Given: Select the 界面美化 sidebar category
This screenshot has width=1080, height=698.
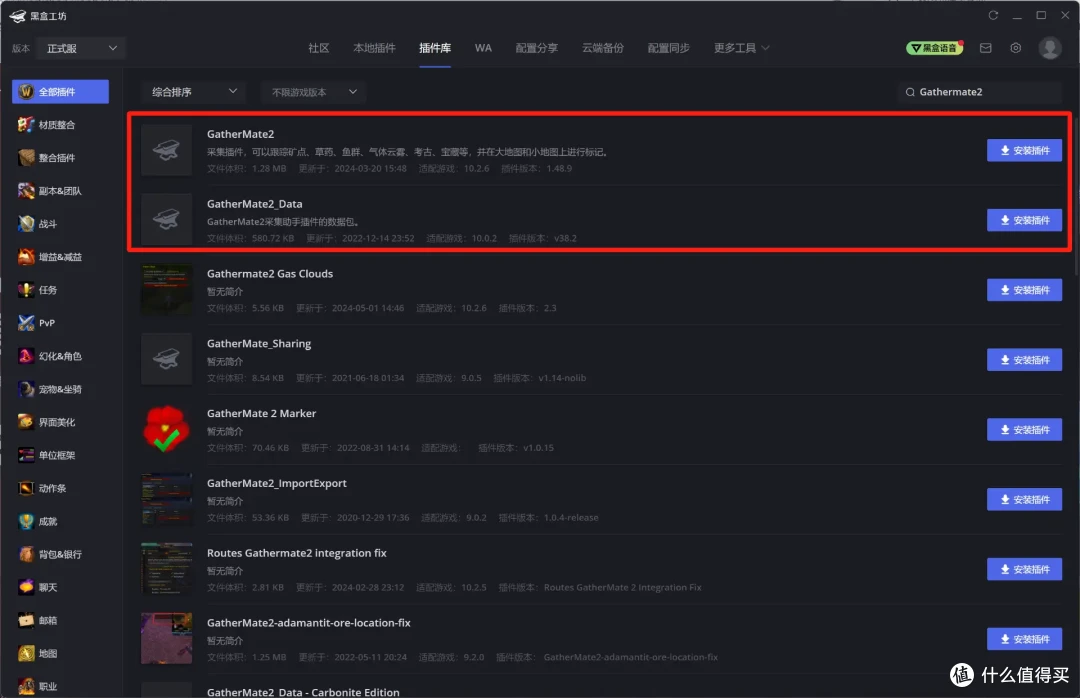Looking at the screenshot, I should click(x=55, y=421).
